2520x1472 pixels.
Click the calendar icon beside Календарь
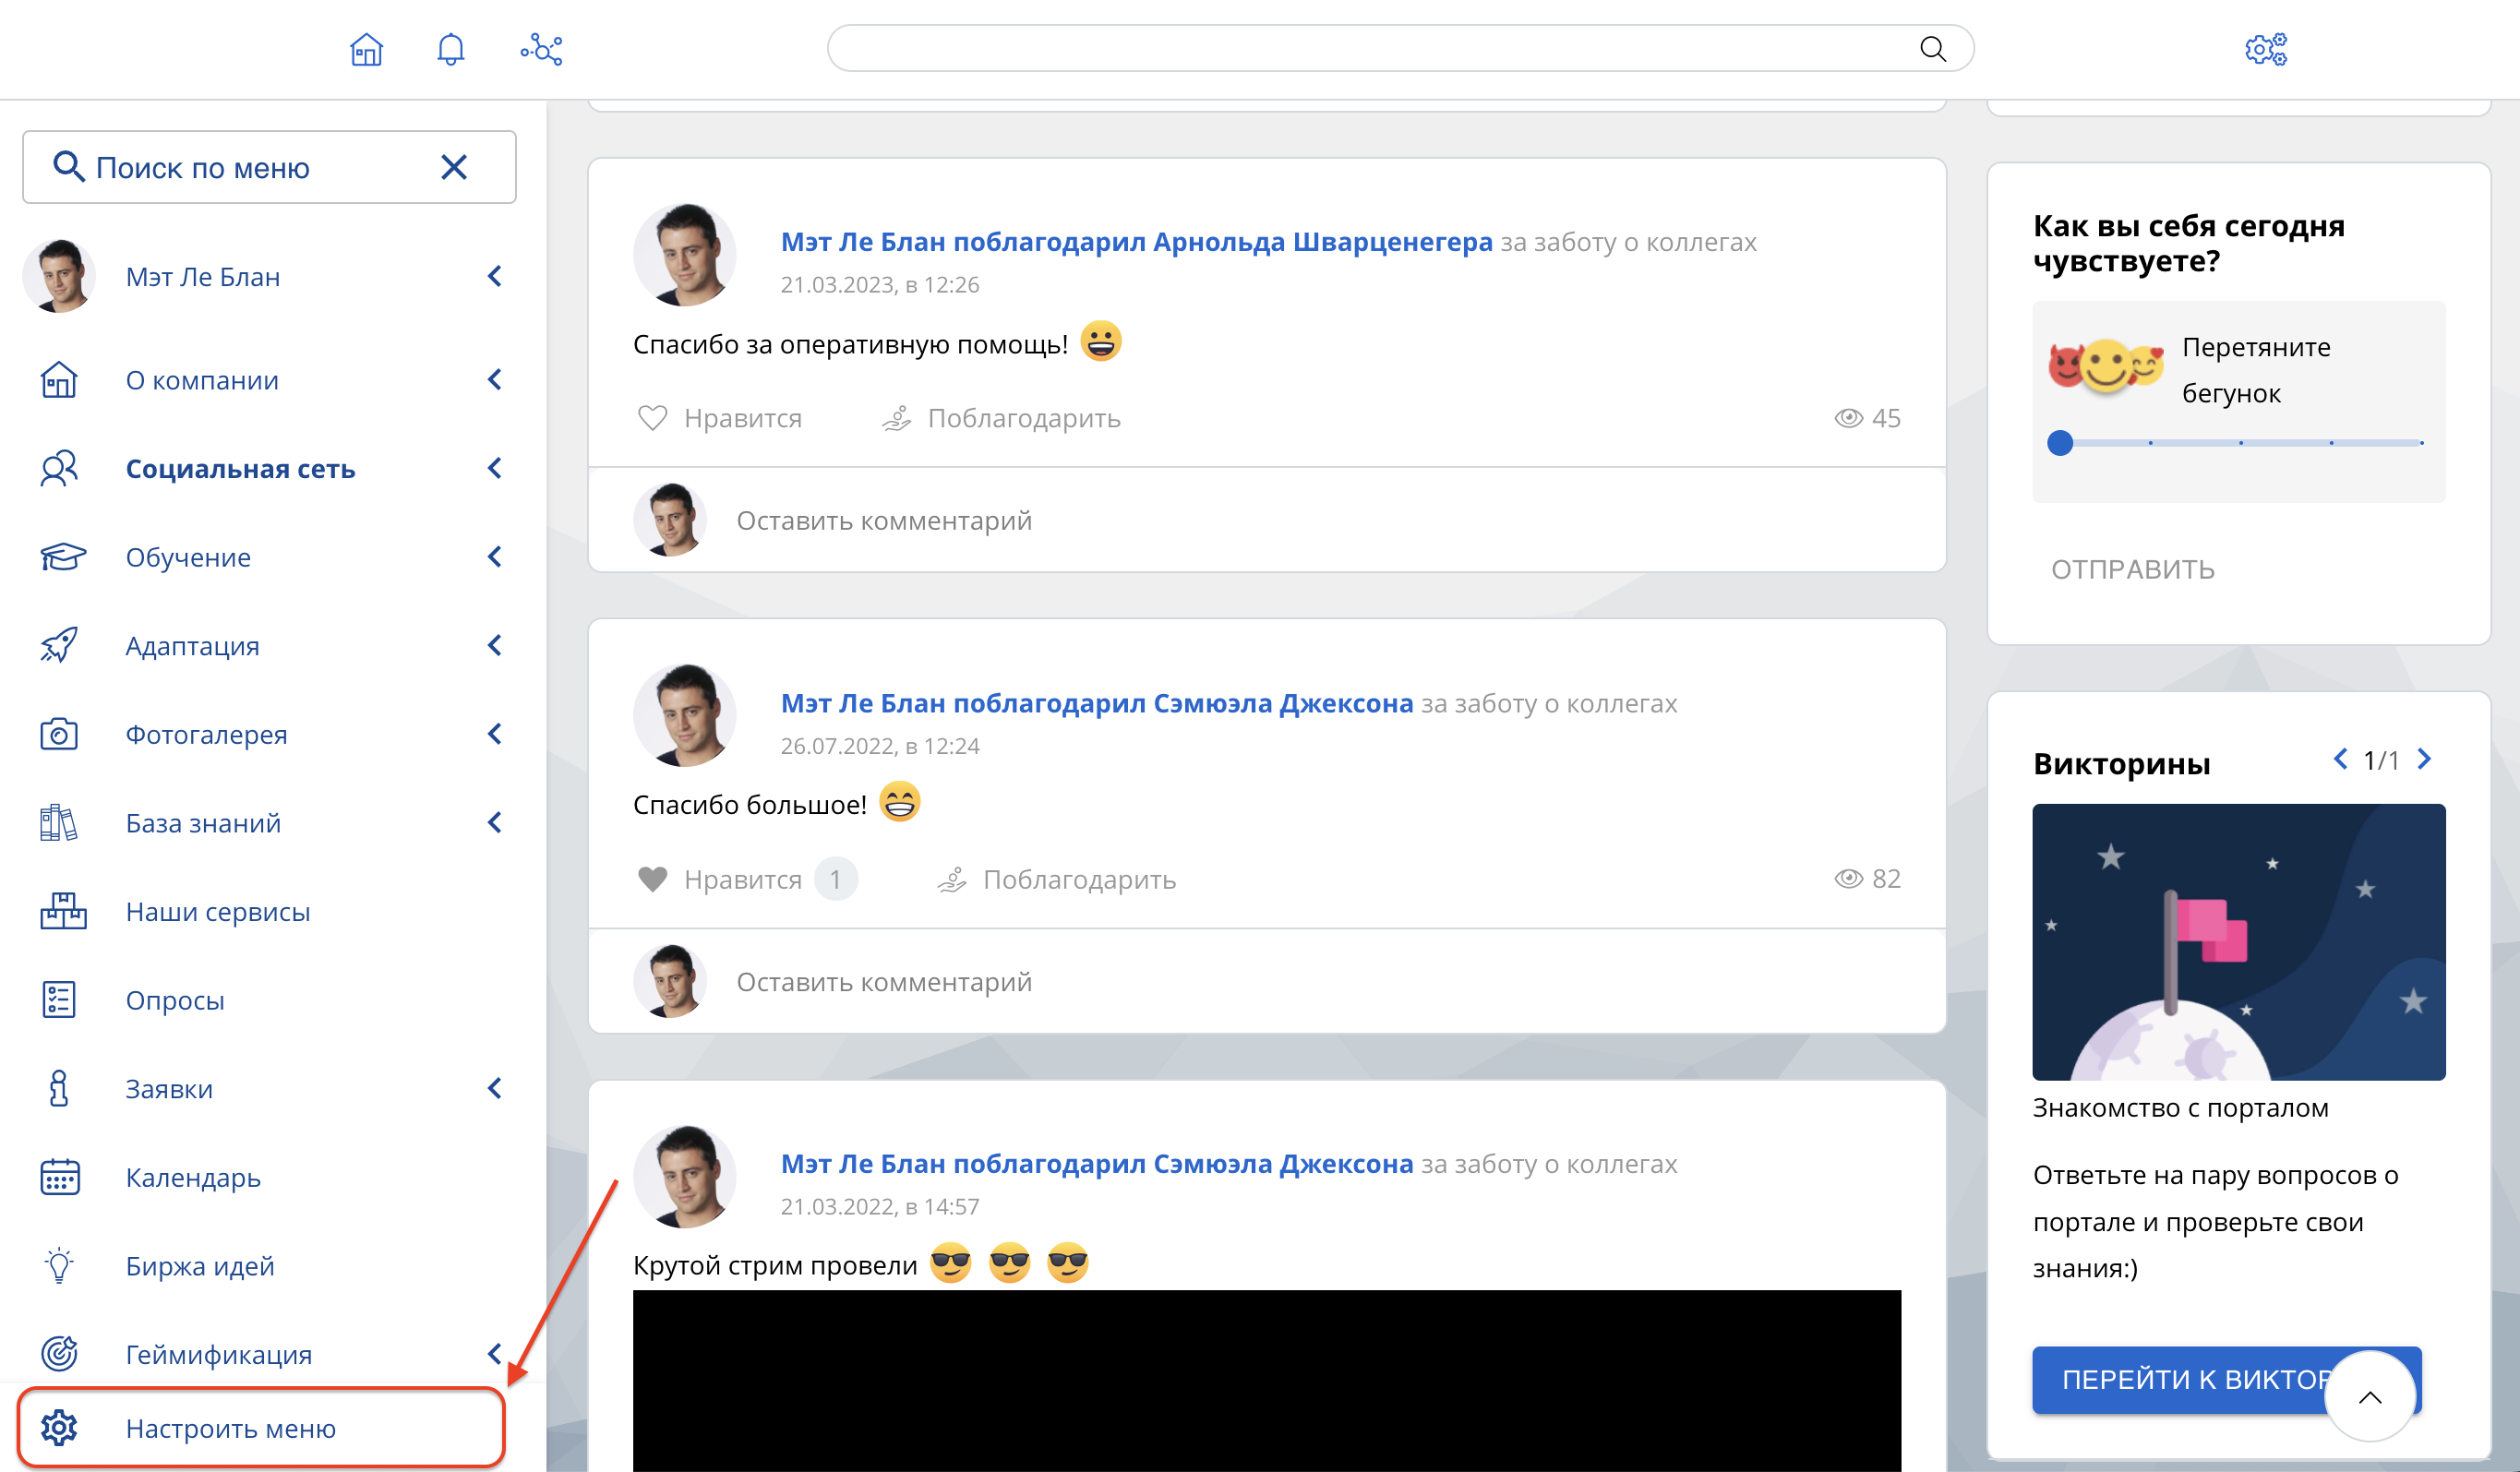pyautogui.click(x=59, y=1177)
